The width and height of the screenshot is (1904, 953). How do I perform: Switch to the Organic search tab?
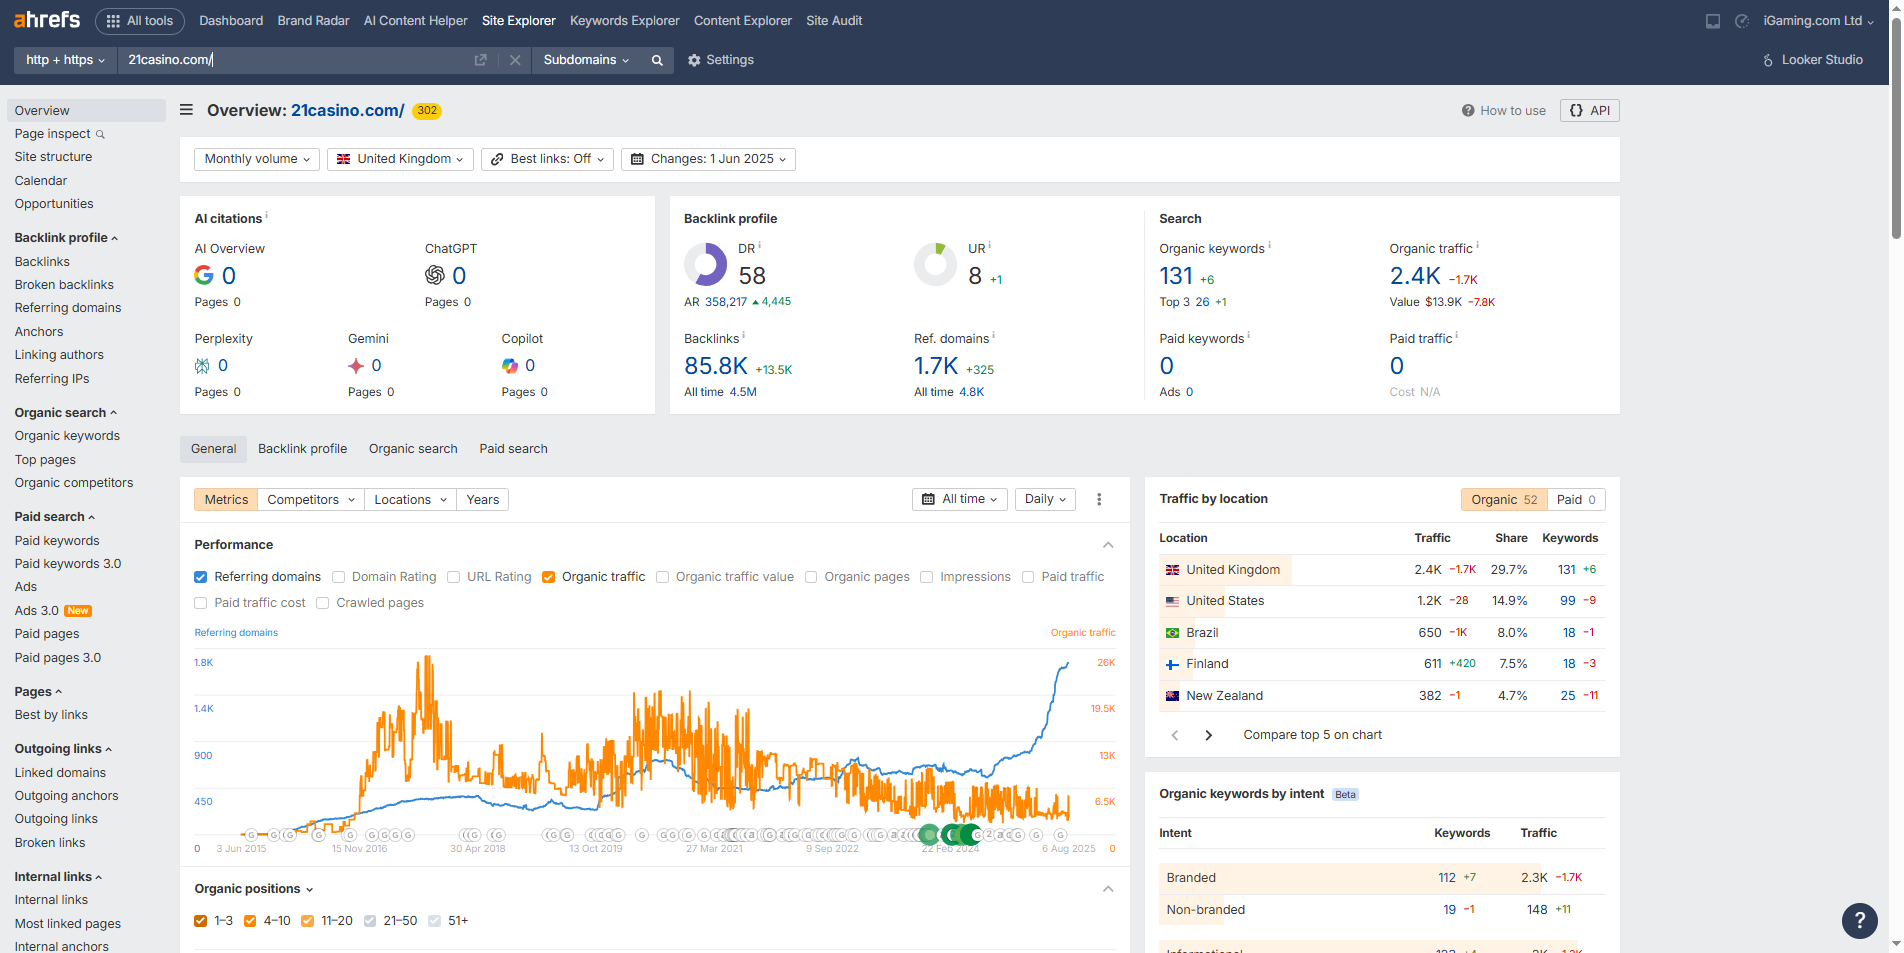point(413,449)
